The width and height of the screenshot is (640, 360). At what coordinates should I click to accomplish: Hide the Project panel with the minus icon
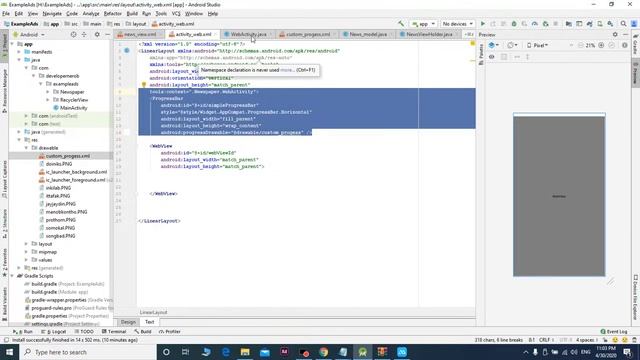coord(107,35)
